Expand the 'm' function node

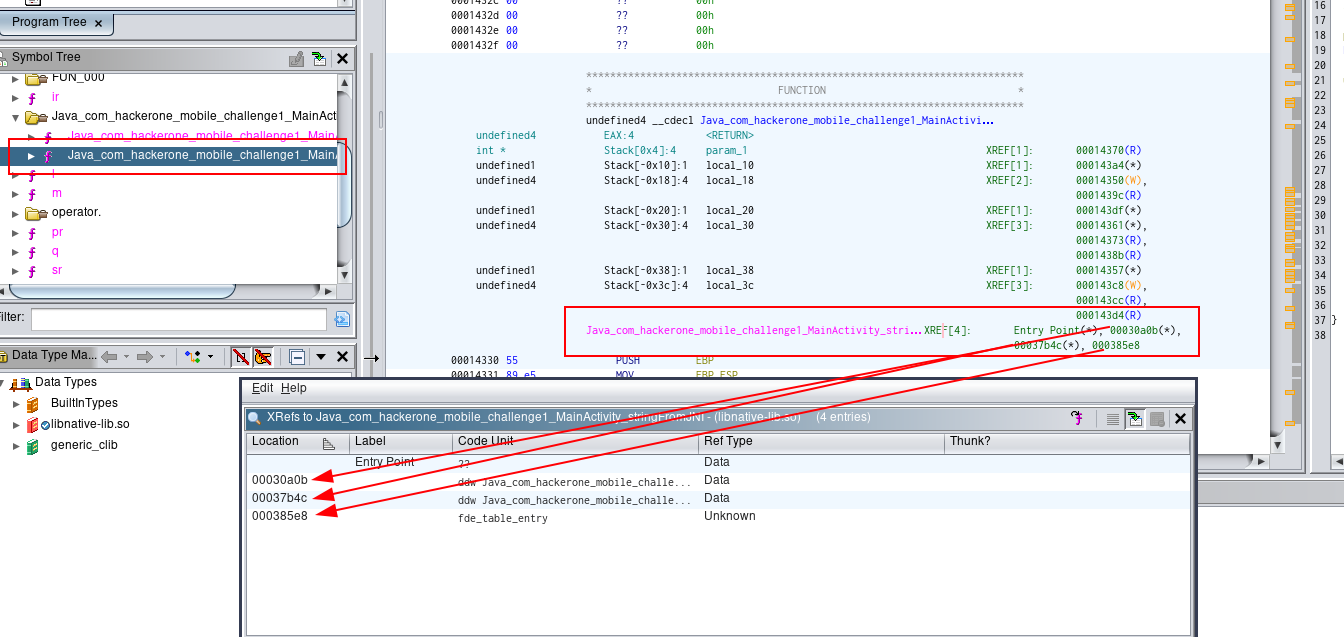pos(15,194)
